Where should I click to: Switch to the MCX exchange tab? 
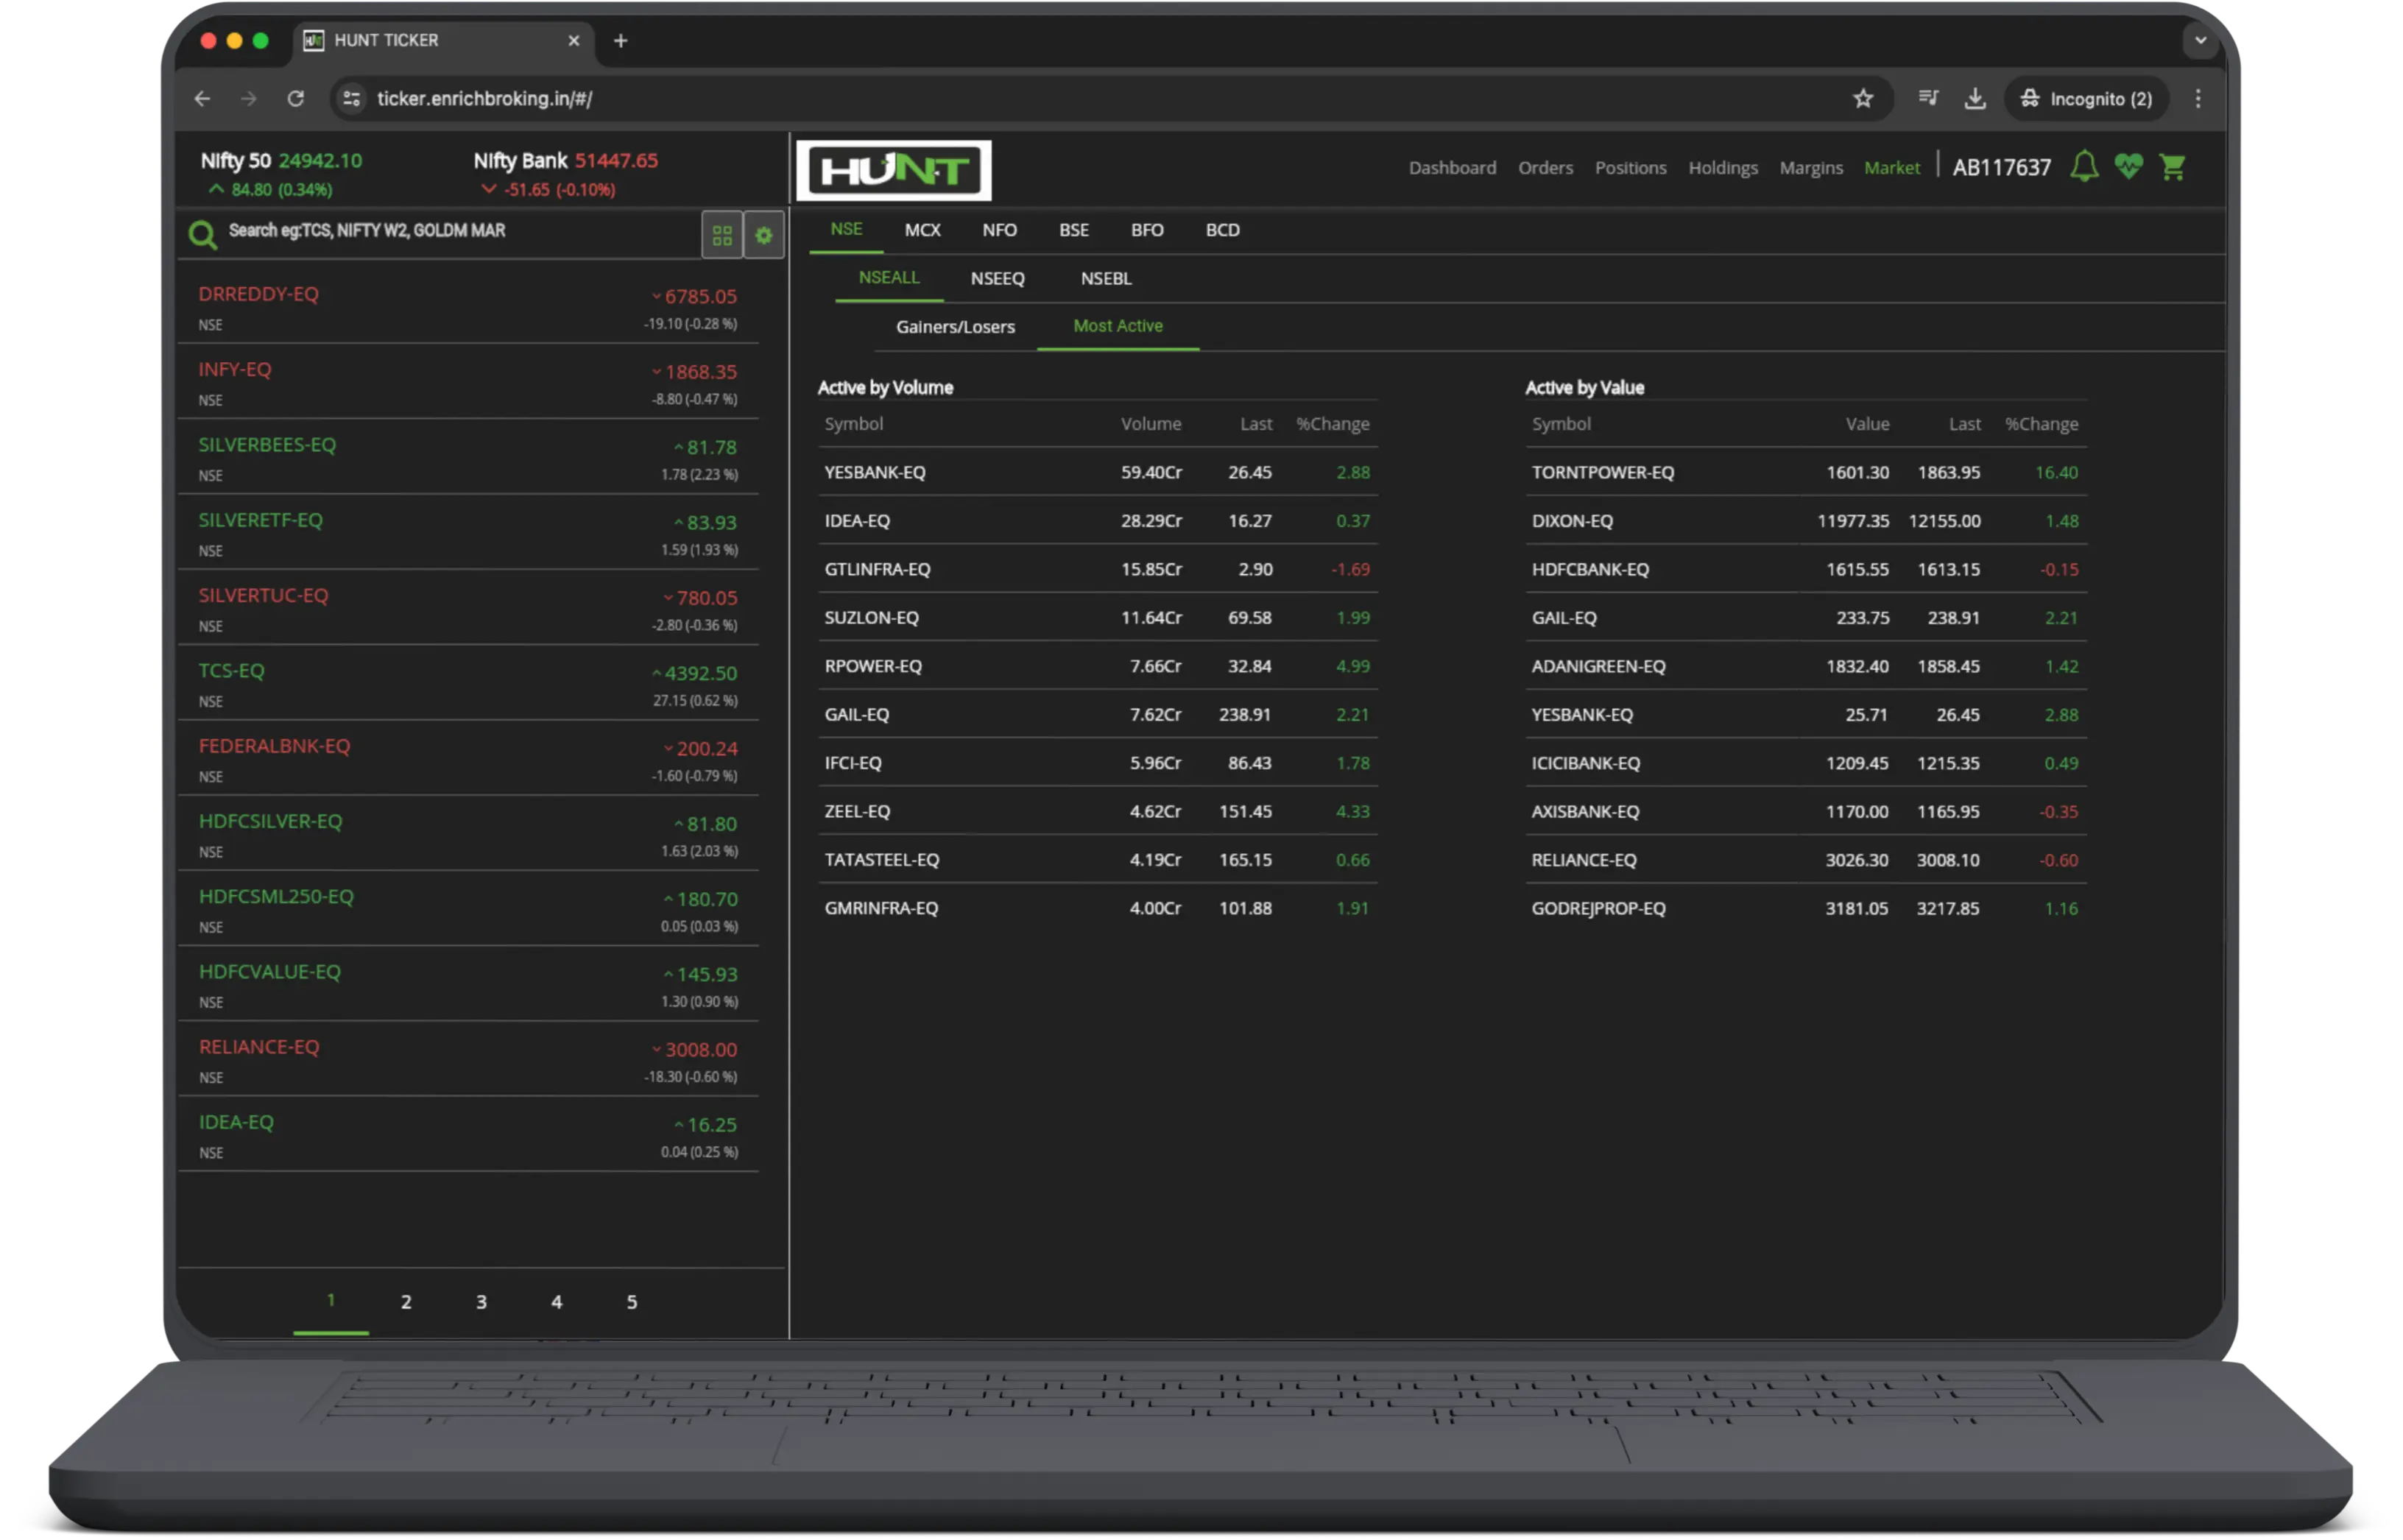922,230
